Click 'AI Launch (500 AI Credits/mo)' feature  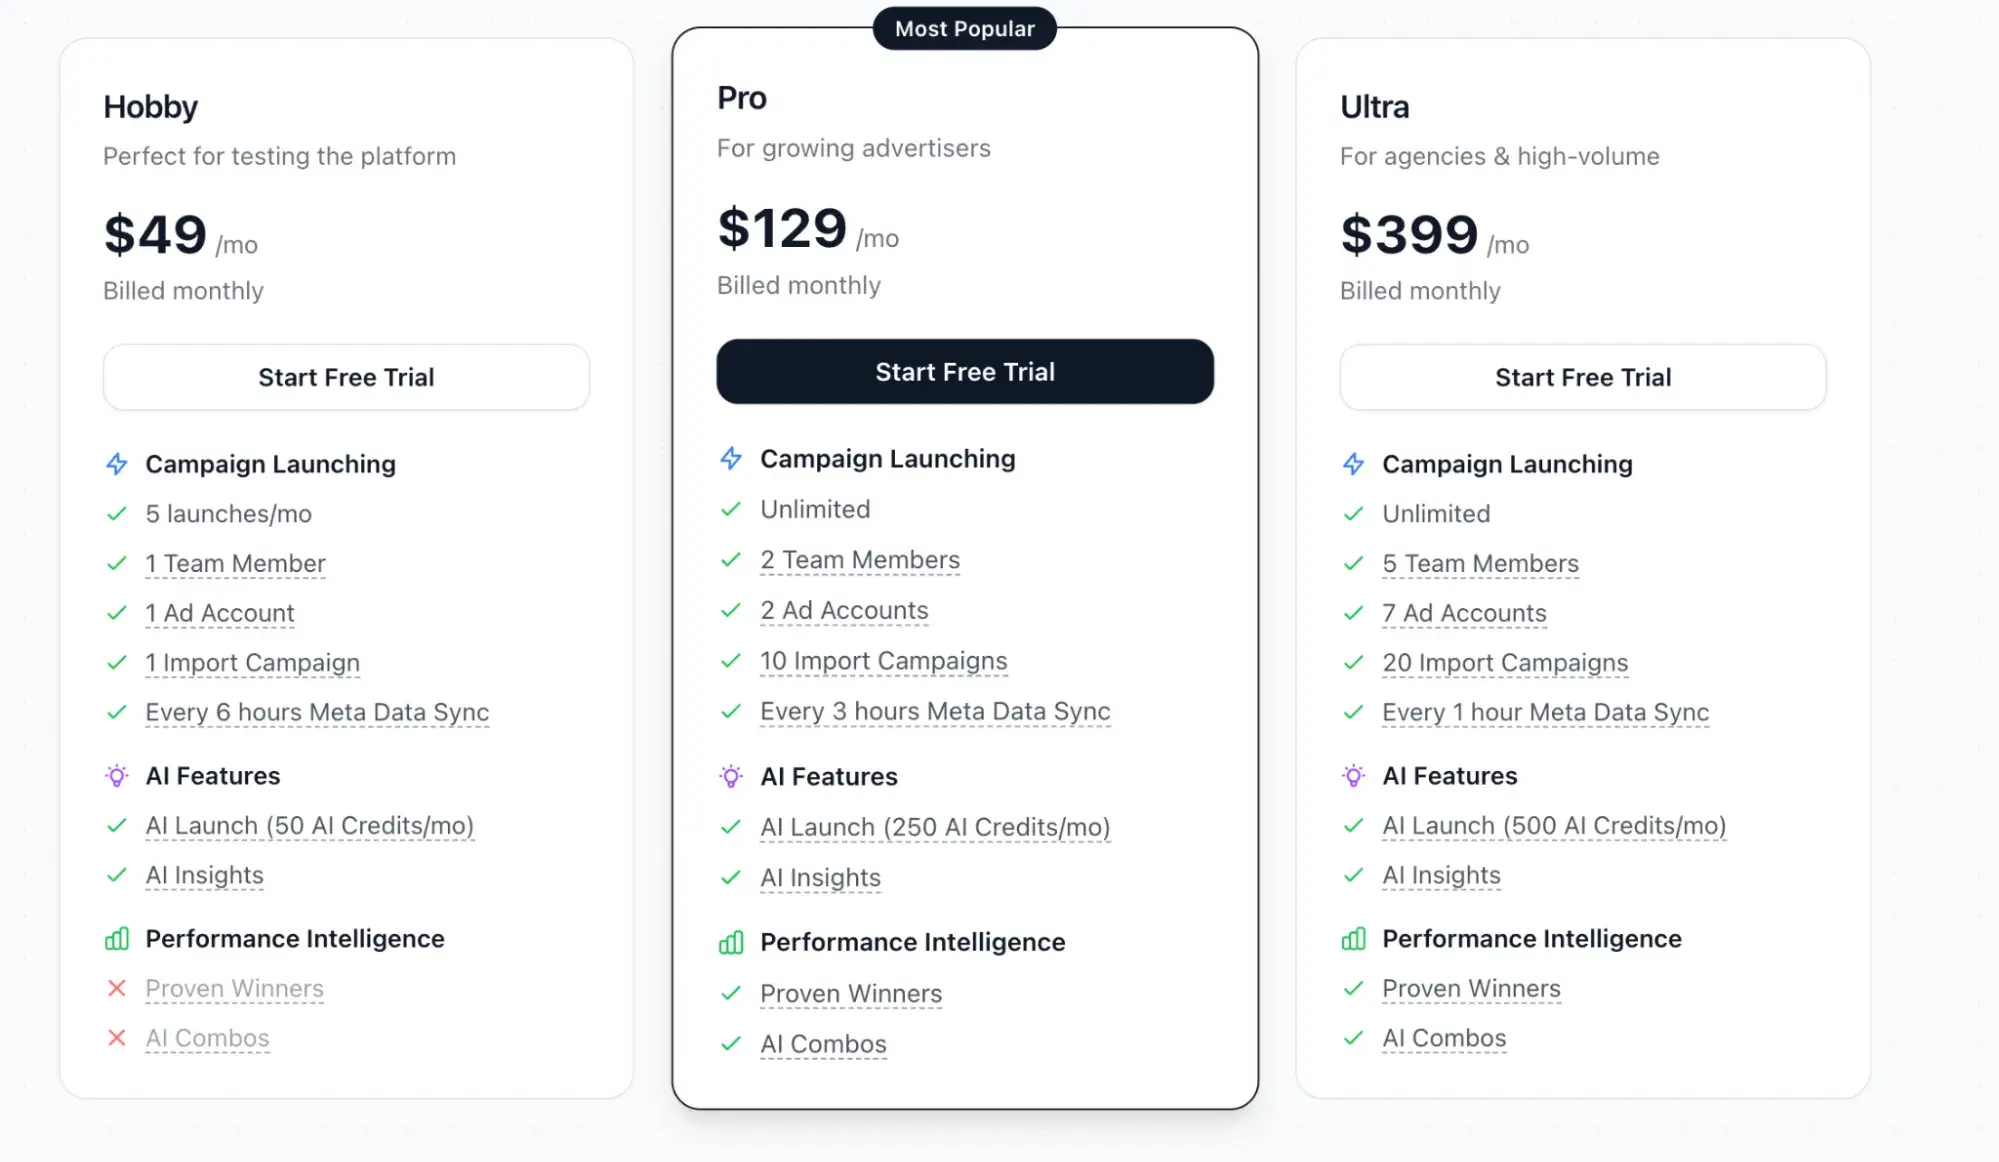(1554, 826)
